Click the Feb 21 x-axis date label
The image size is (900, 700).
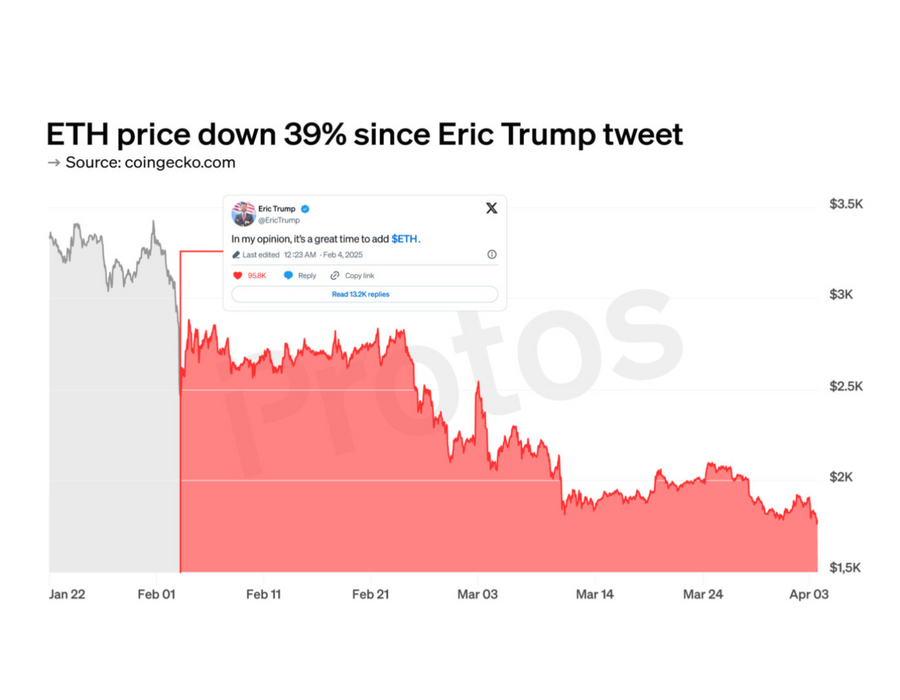(x=371, y=594)
